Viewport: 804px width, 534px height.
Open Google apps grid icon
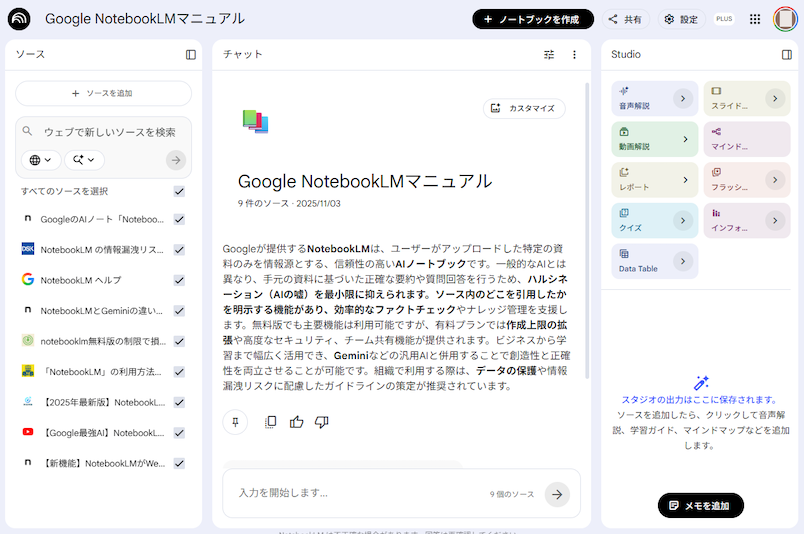click(755, 19)
